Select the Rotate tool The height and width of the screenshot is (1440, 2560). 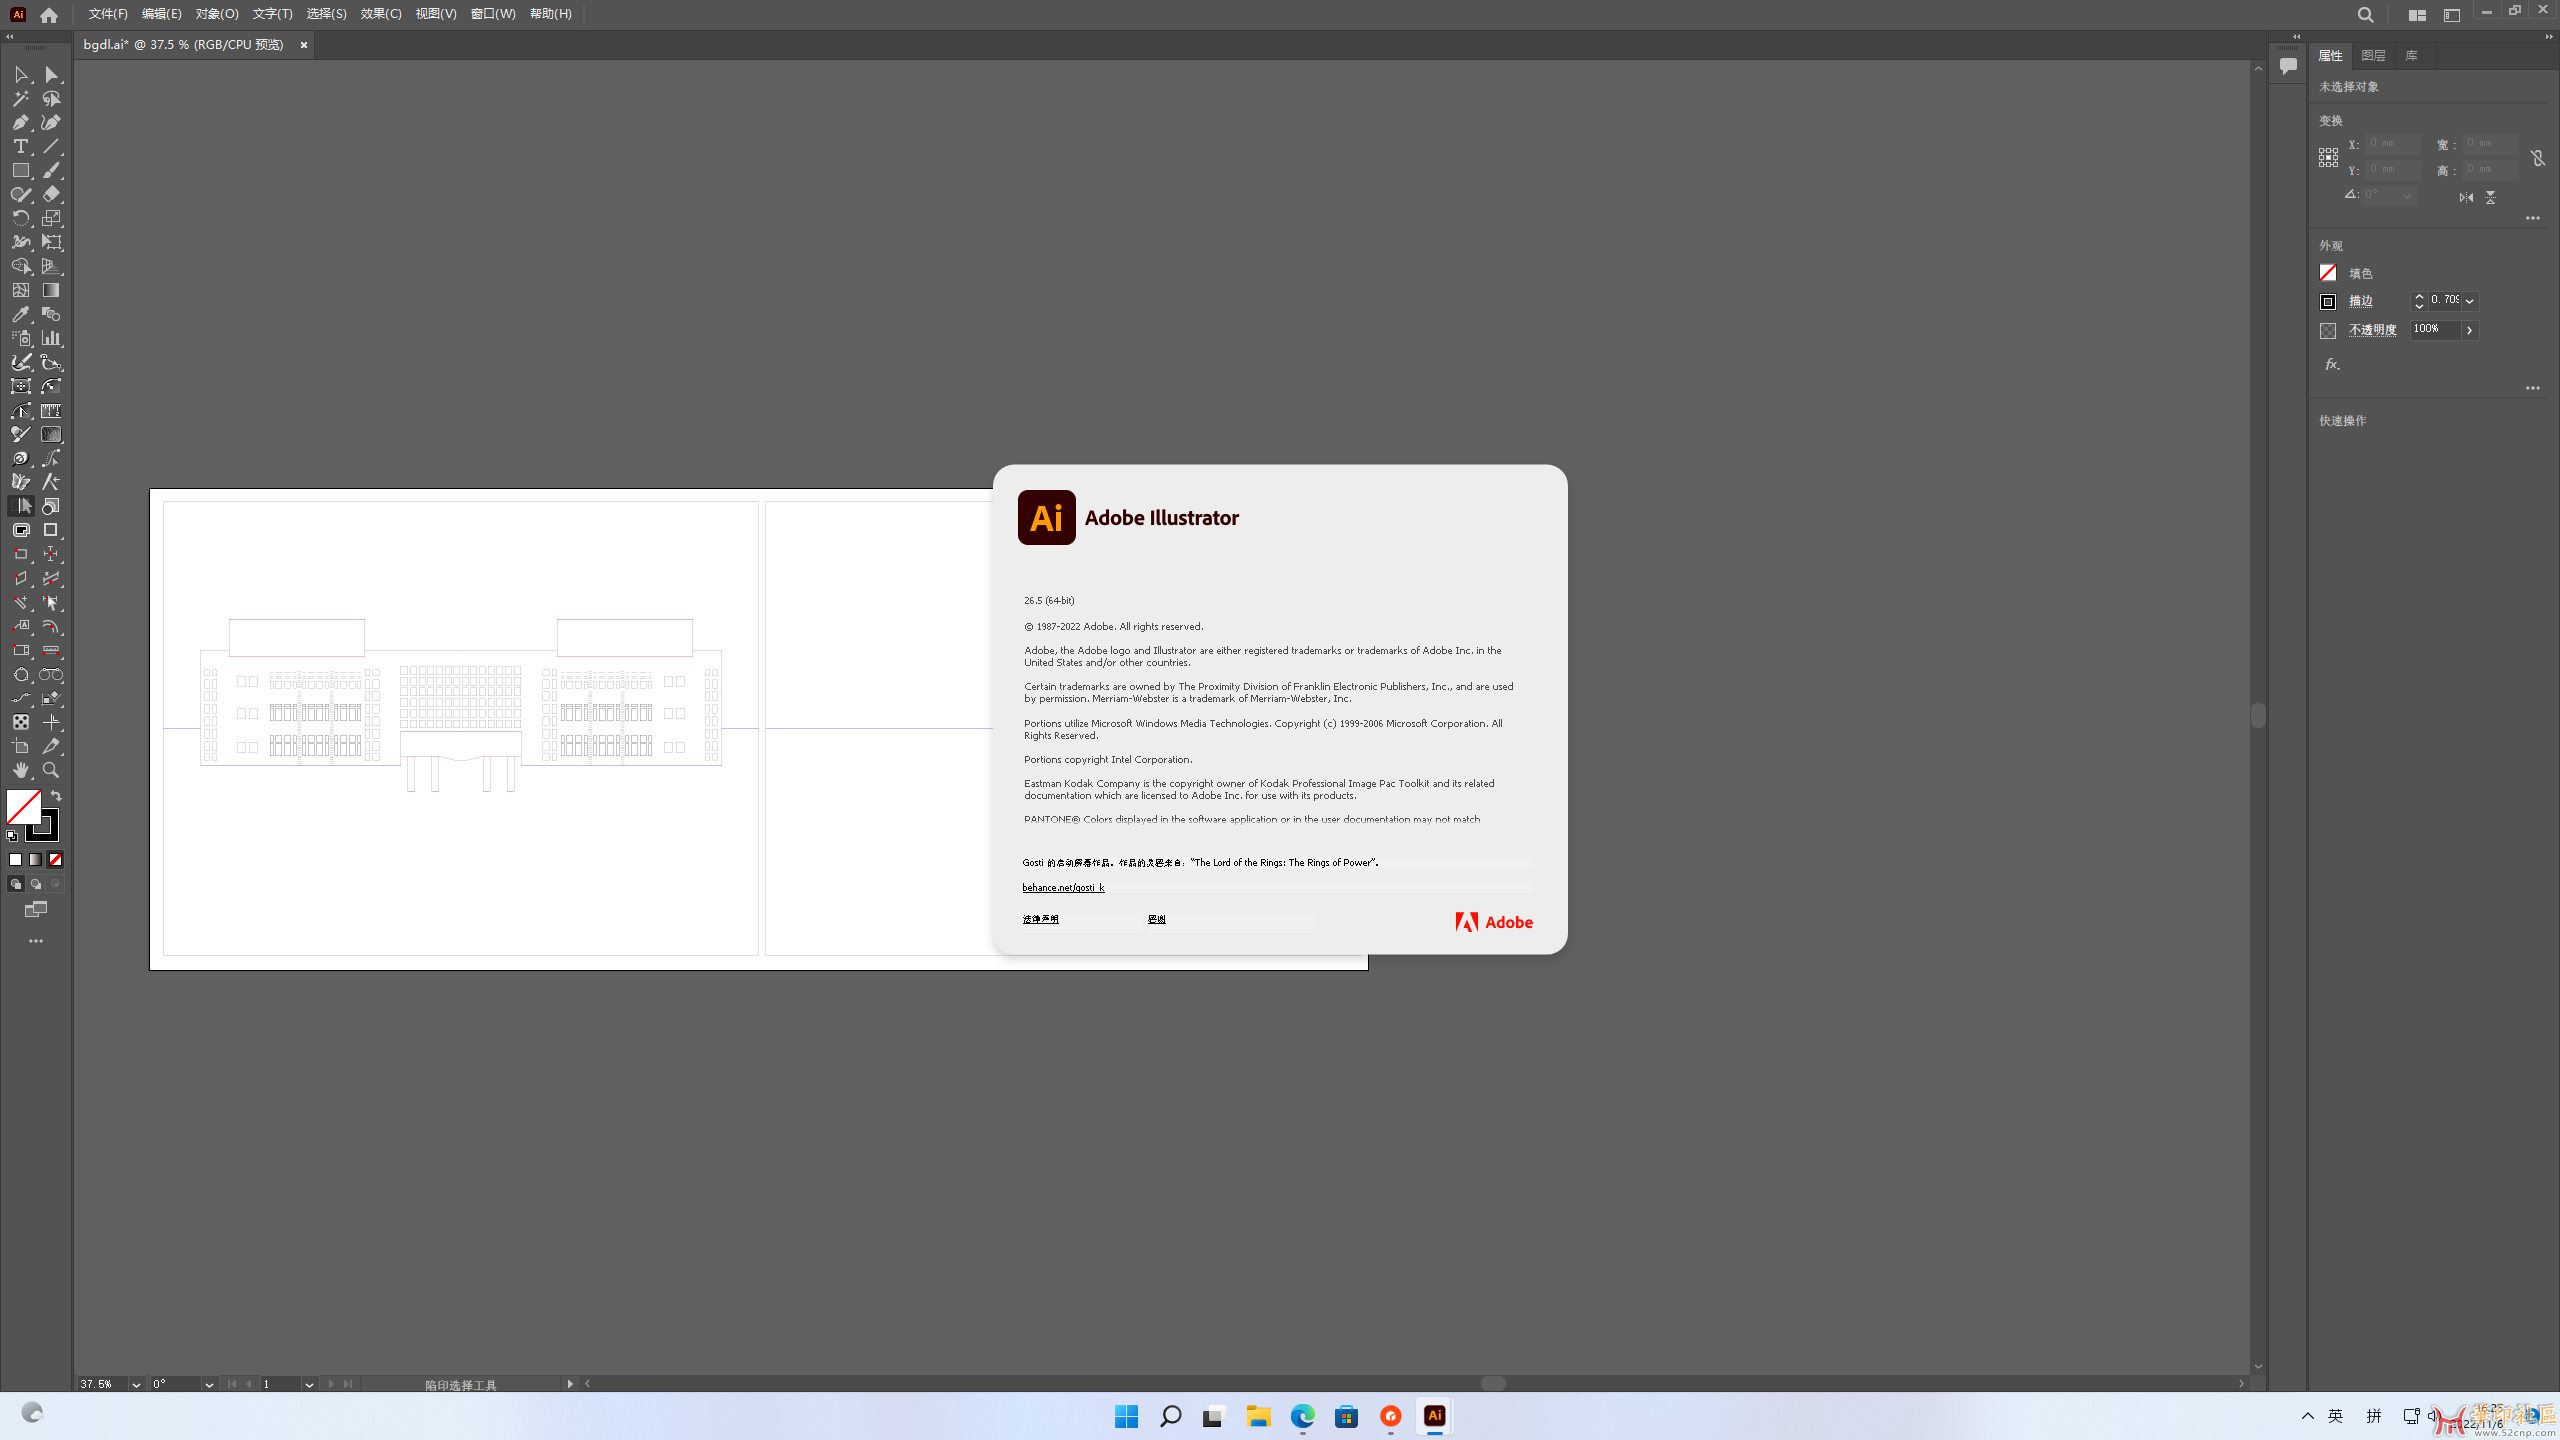(x=21, y=219)
